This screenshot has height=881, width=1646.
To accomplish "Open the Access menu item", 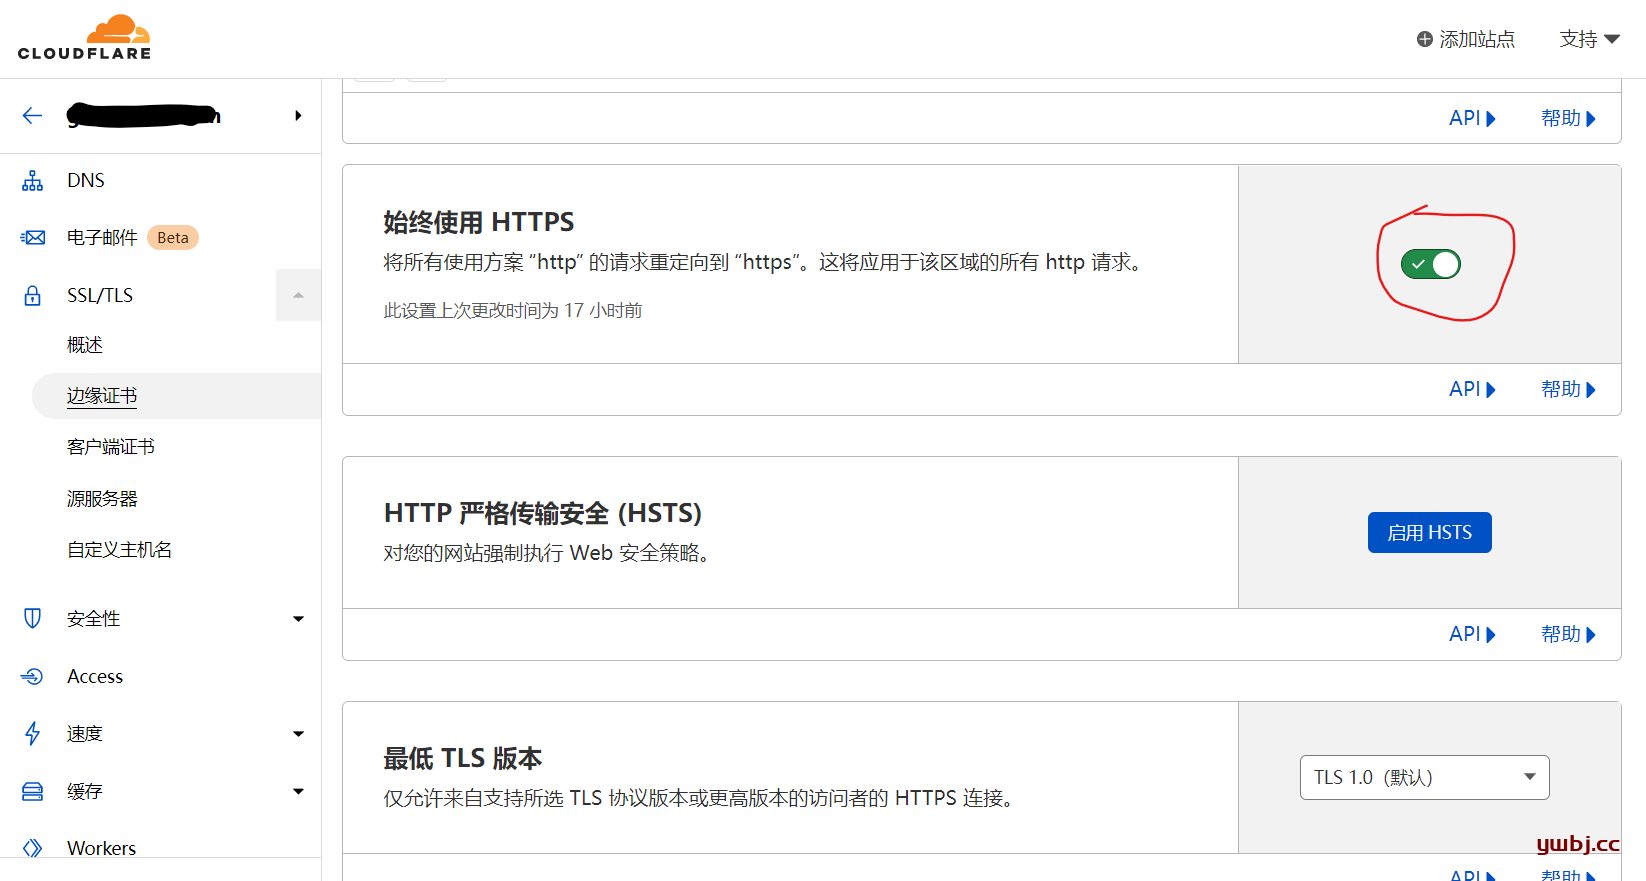I will tap(95, 677).
